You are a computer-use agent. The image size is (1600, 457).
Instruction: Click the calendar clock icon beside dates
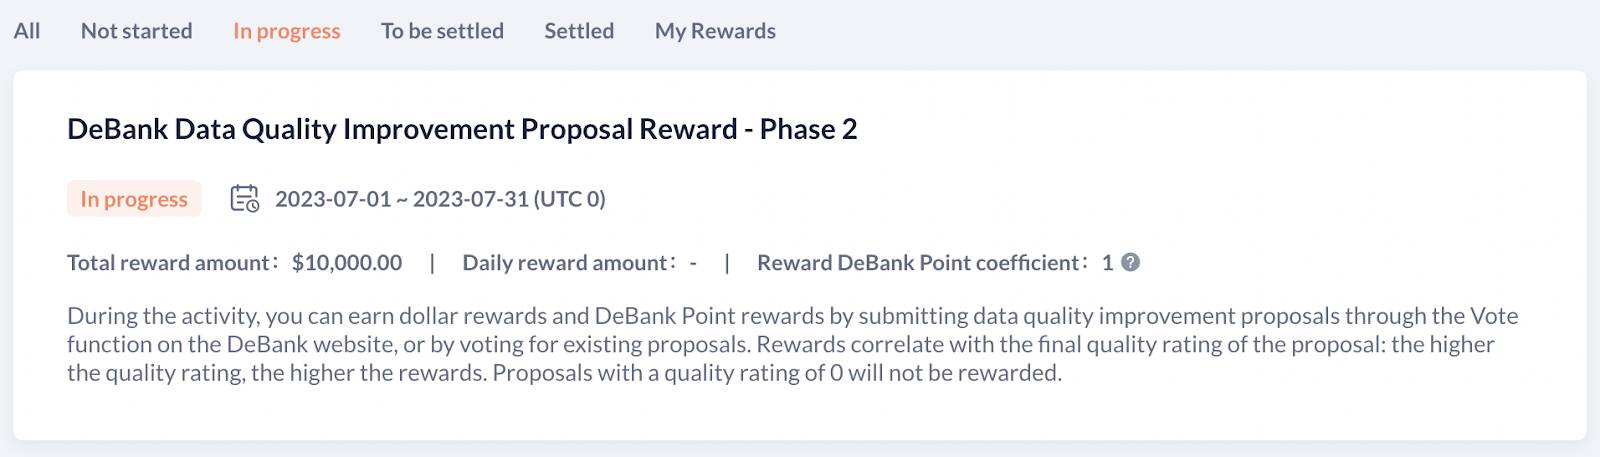click(245, 198)
